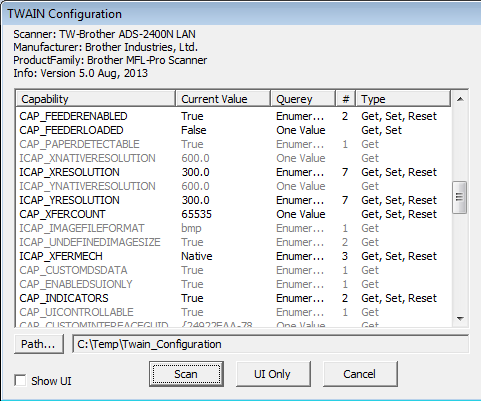Click the count 3 in ICAP_XFERMECH row
The width and height of the screenshot is (481, 401).
click(x=345, y=256)
